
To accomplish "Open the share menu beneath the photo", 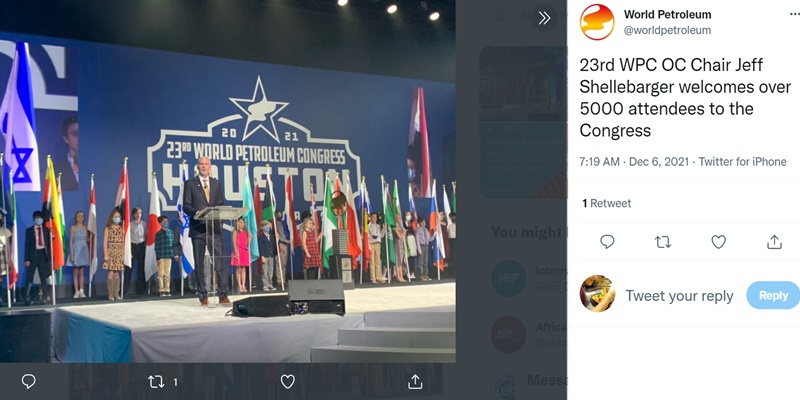I will pyautogui.click(x=415, y=381).
